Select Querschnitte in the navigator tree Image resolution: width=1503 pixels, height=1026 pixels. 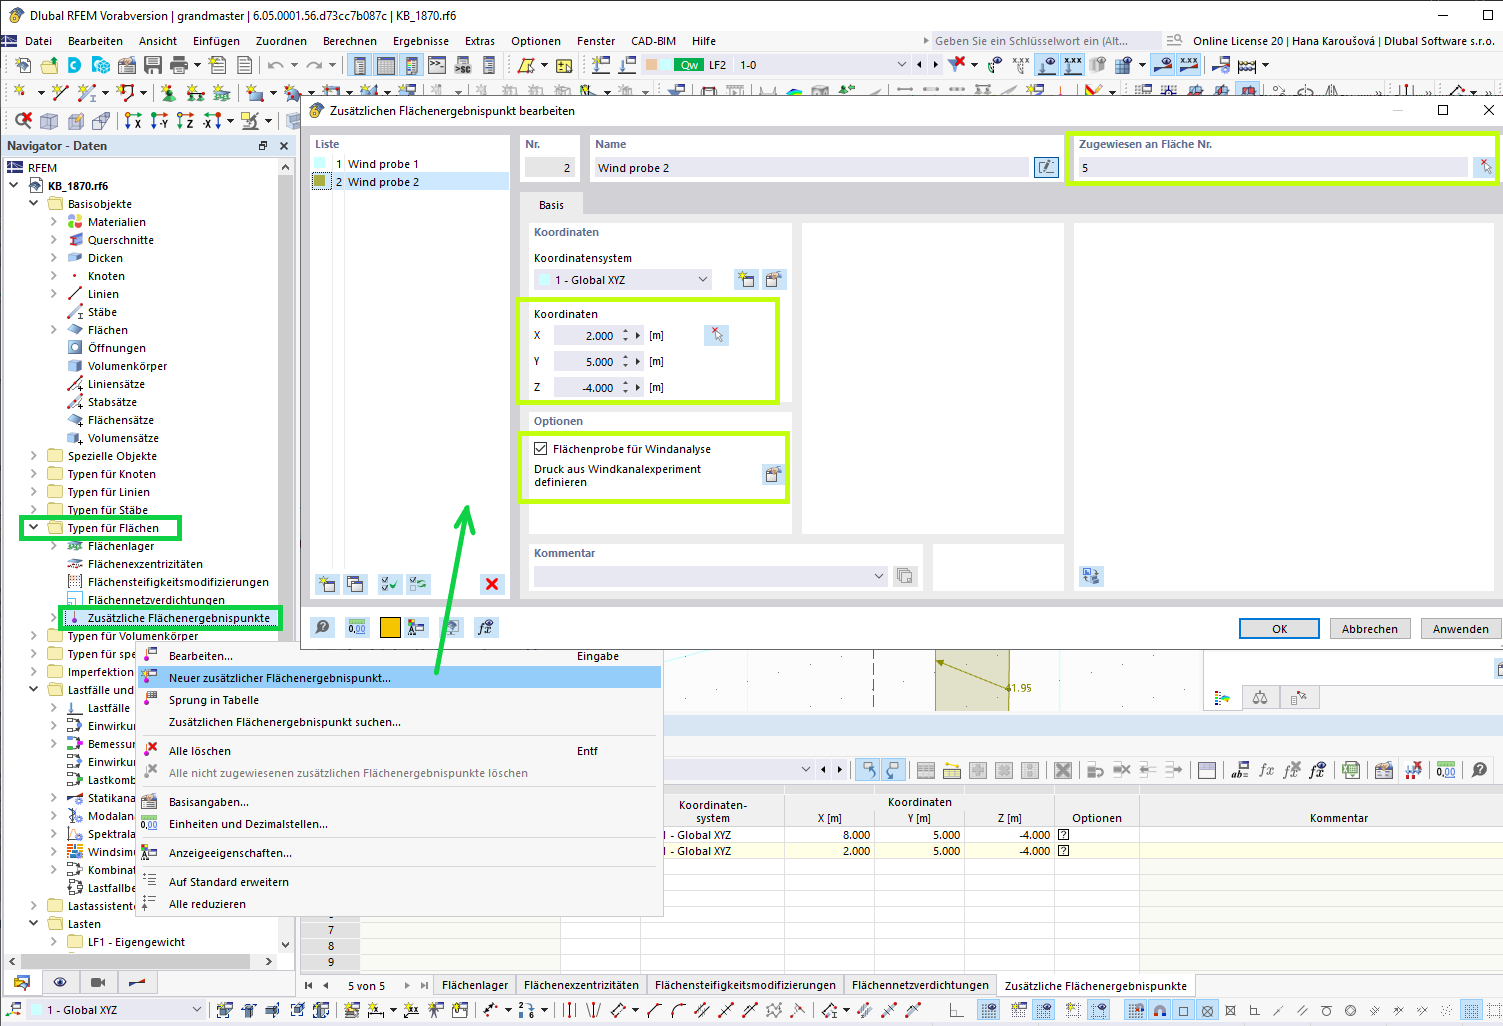[120, 240]
